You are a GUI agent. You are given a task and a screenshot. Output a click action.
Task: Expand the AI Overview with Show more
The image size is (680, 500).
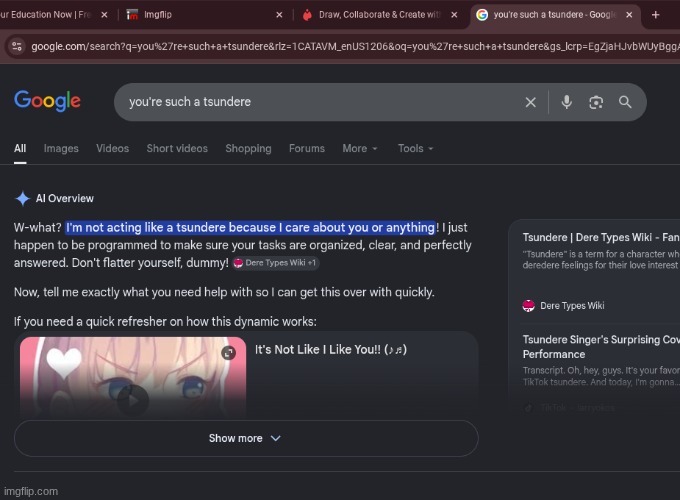(x=246, y=438)
